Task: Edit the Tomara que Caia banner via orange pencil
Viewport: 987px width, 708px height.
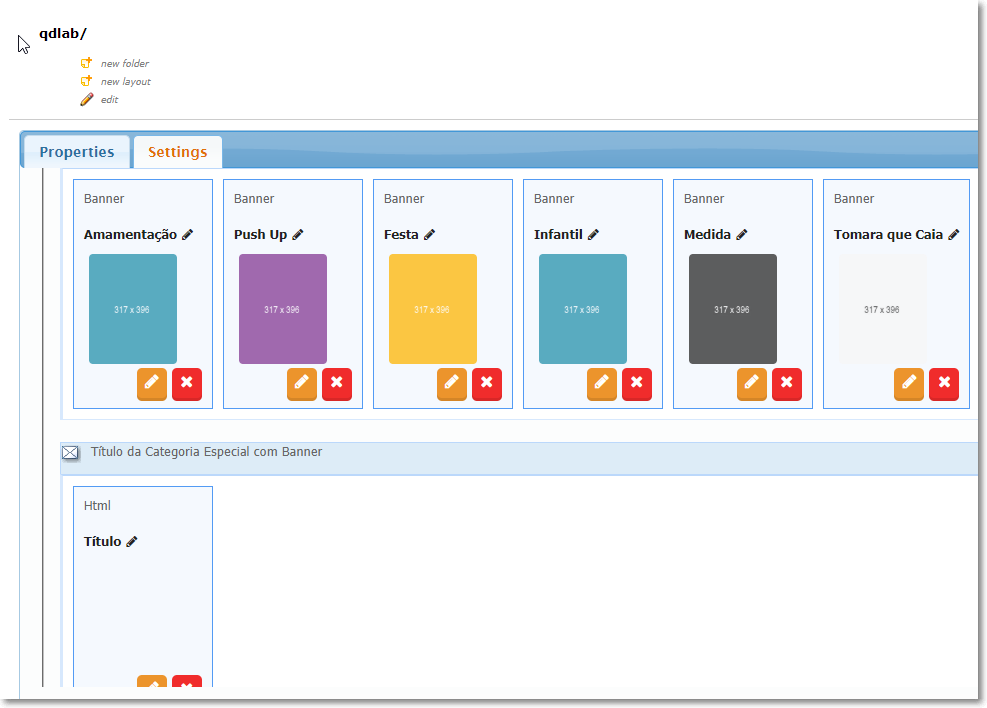Action: (x=909, y=384)
